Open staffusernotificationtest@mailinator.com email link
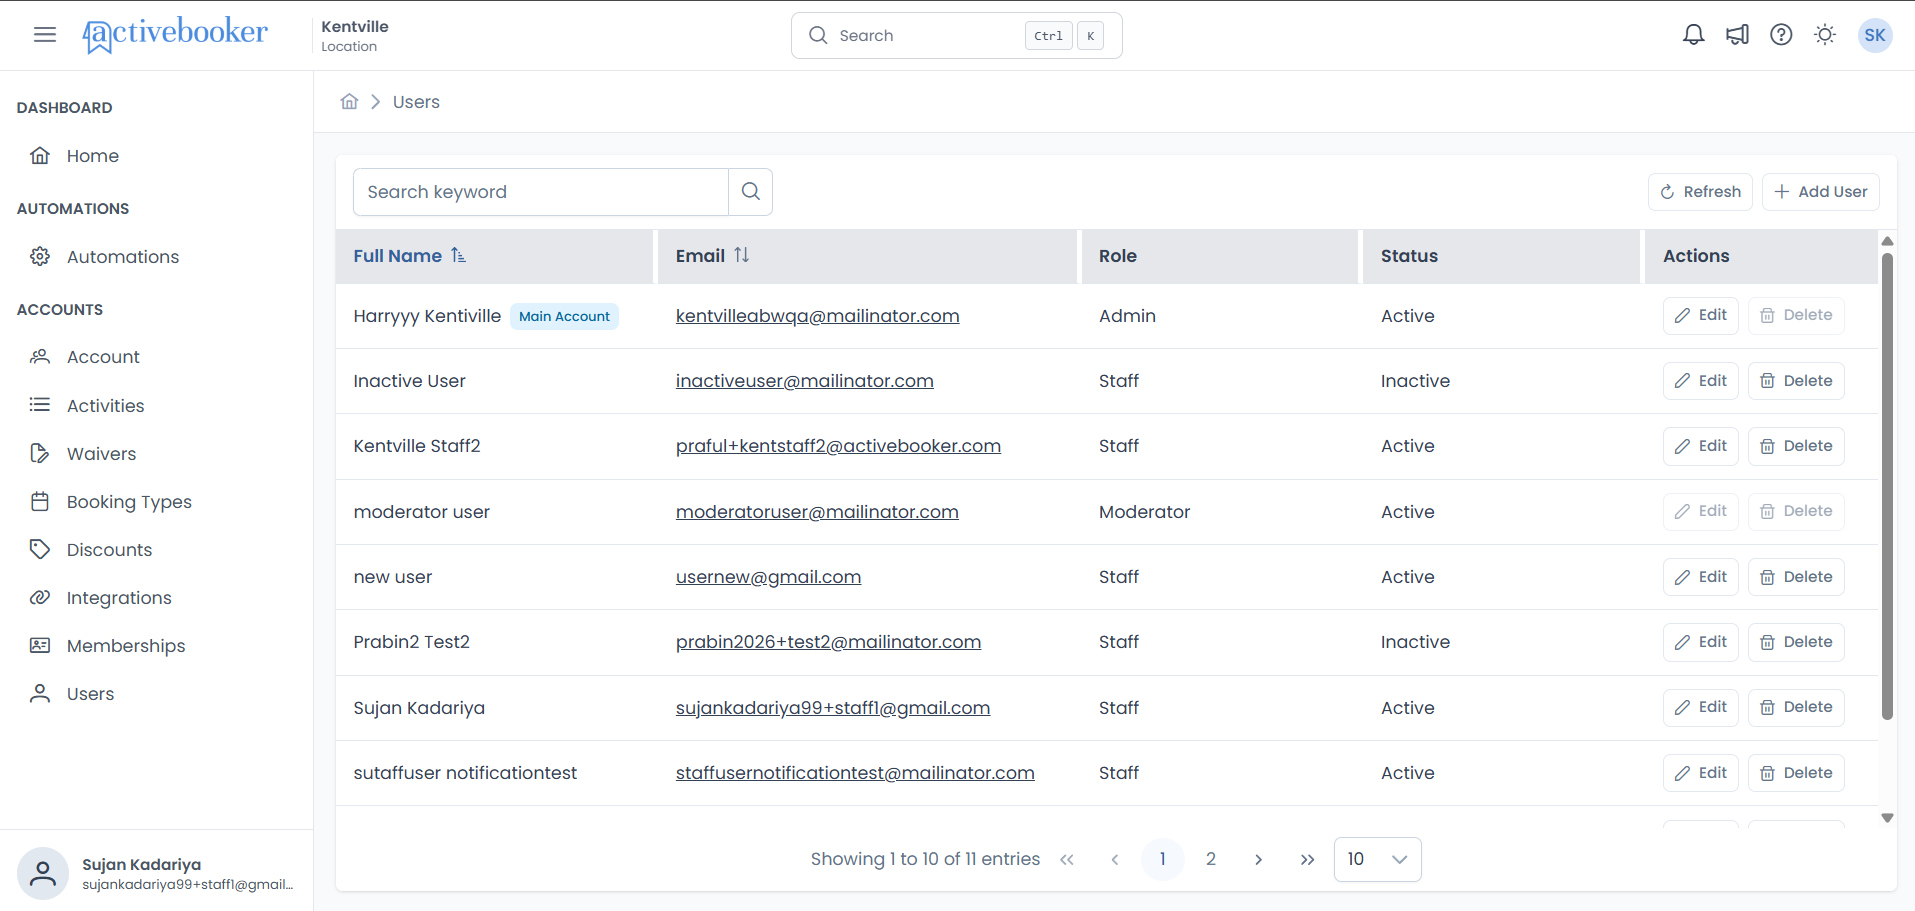Viewport: 1915px width, 911px height. tap(855, 773)
